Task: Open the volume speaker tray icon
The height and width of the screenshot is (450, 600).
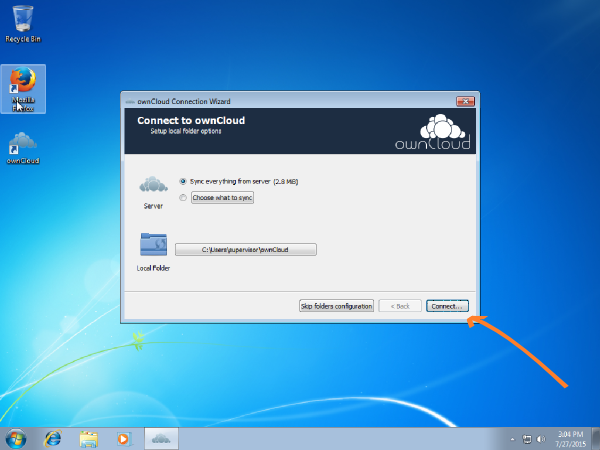Action: (x=541, y=439)
